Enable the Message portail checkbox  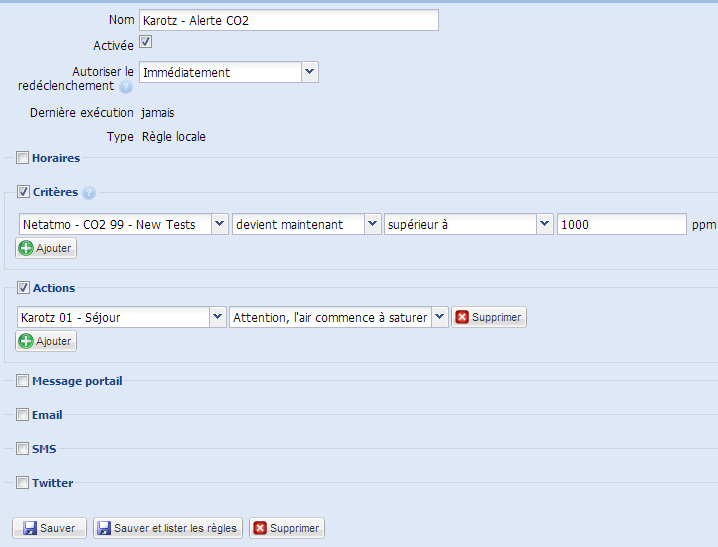click(x=22, y=381)
